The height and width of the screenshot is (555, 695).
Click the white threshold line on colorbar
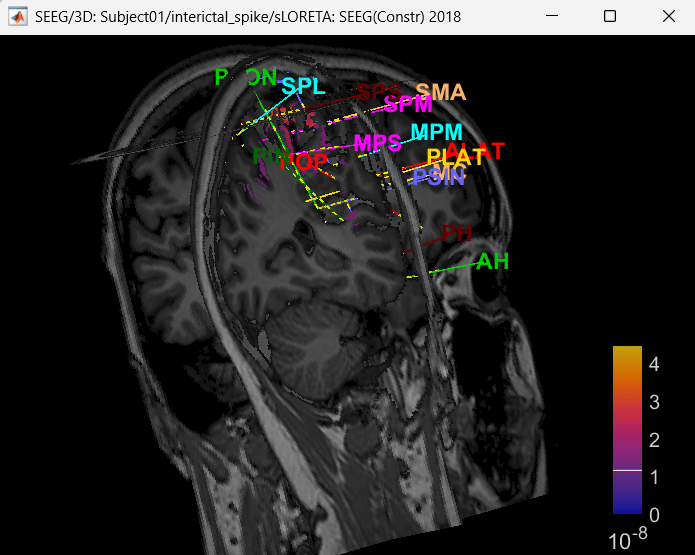(x=627, y=470)
